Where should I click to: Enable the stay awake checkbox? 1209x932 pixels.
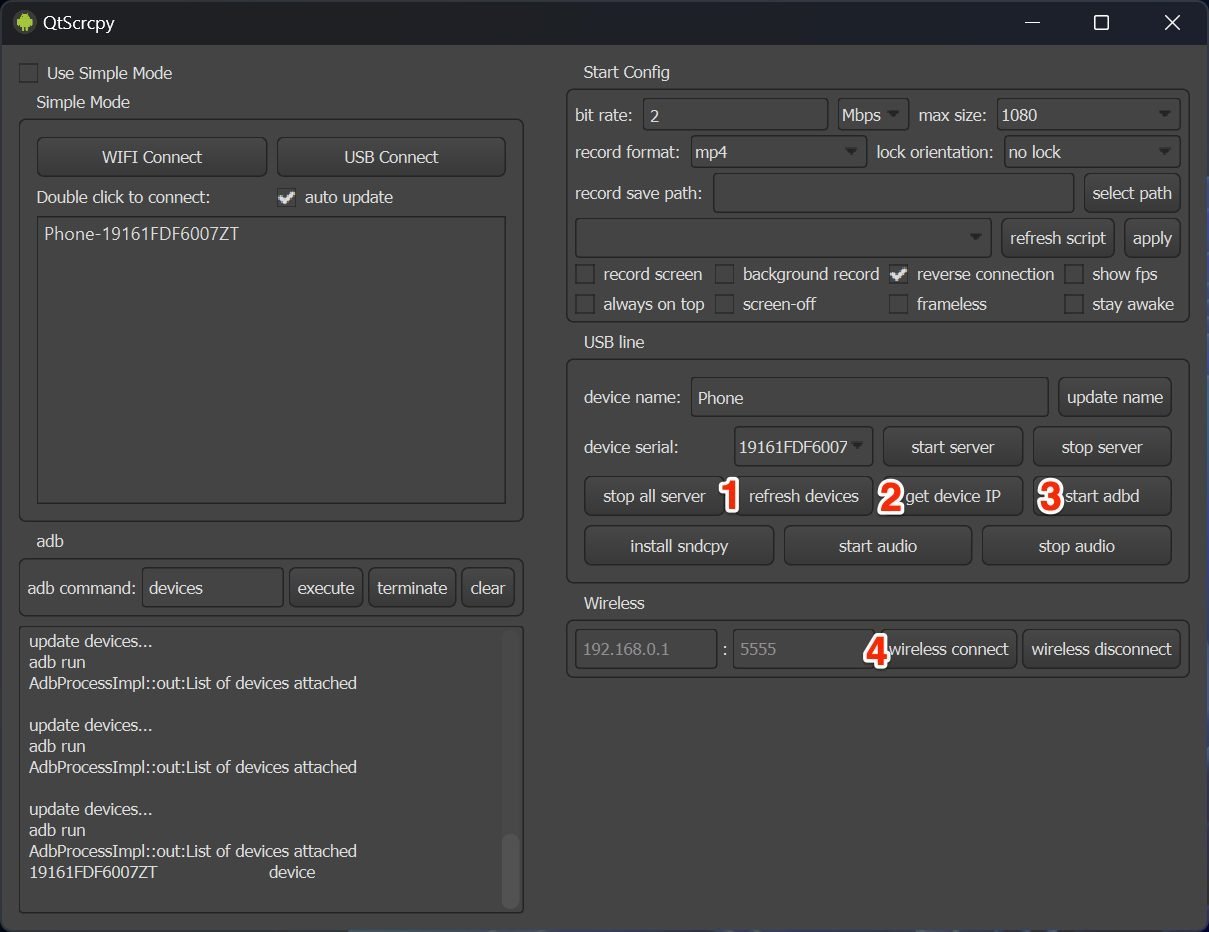[1074, 304]
